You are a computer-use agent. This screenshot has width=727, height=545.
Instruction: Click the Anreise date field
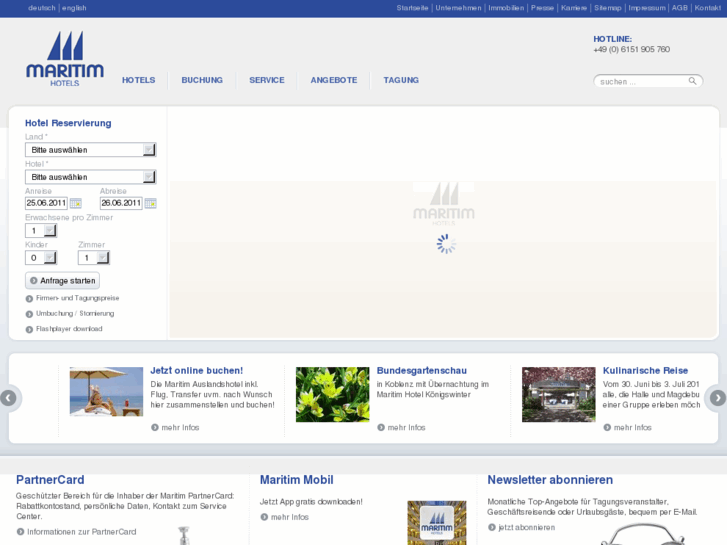coord(46,203)
